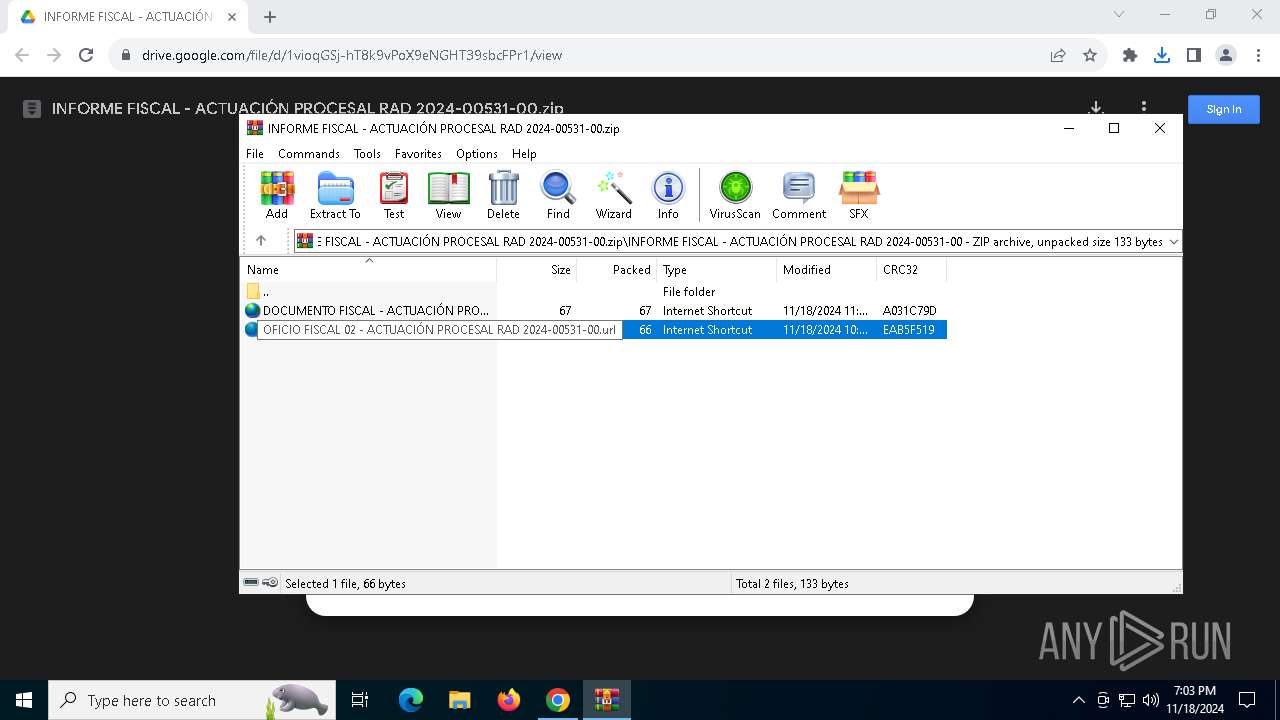Click the Sign In button in Google Drive

click(x=1224, y=109)
